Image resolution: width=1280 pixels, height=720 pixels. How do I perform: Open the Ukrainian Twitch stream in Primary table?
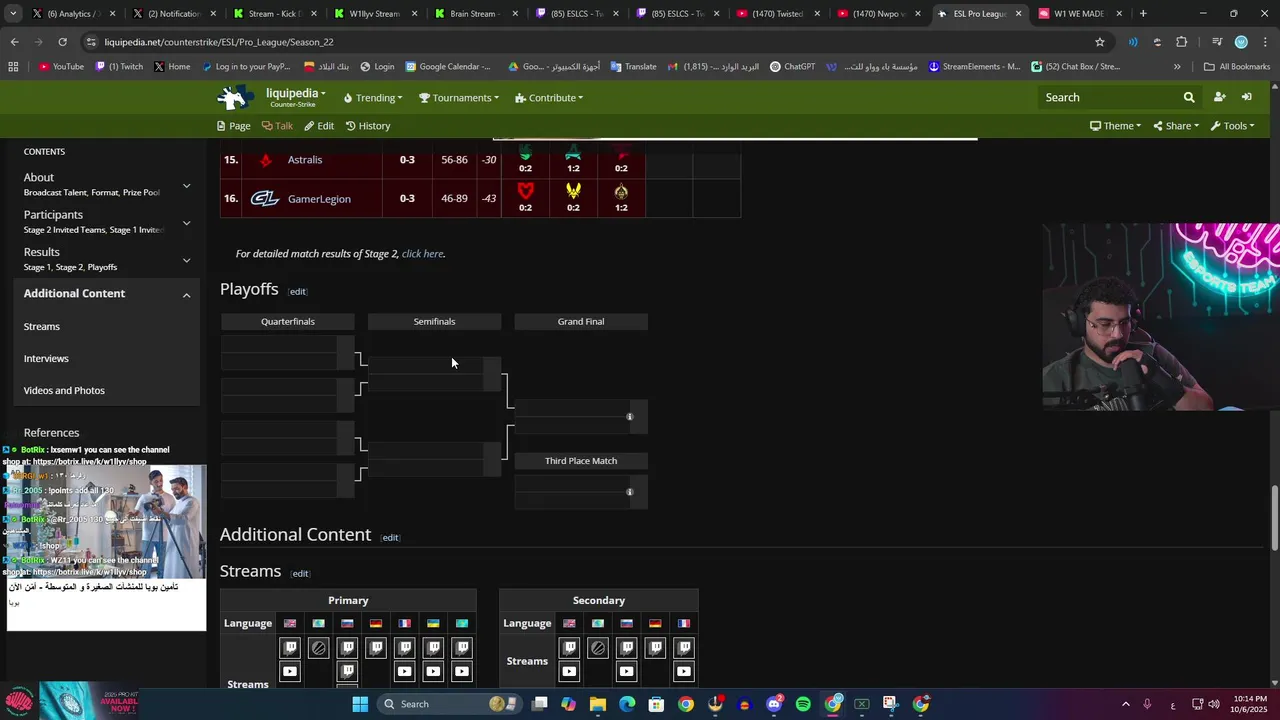pyautogui.click(x=433, y=648)
